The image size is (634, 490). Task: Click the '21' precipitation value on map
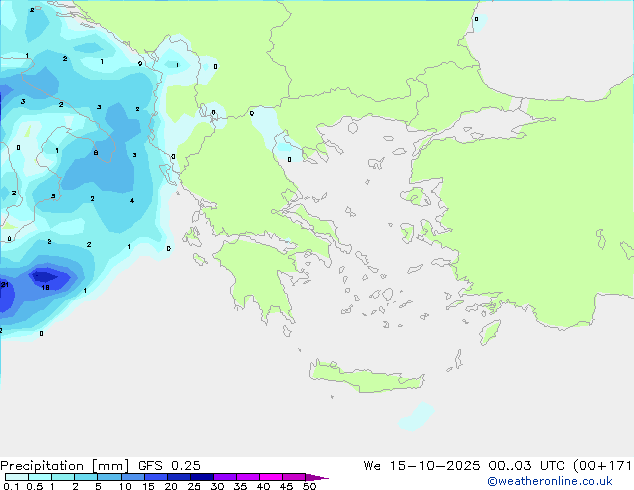(x=4, y=285)
